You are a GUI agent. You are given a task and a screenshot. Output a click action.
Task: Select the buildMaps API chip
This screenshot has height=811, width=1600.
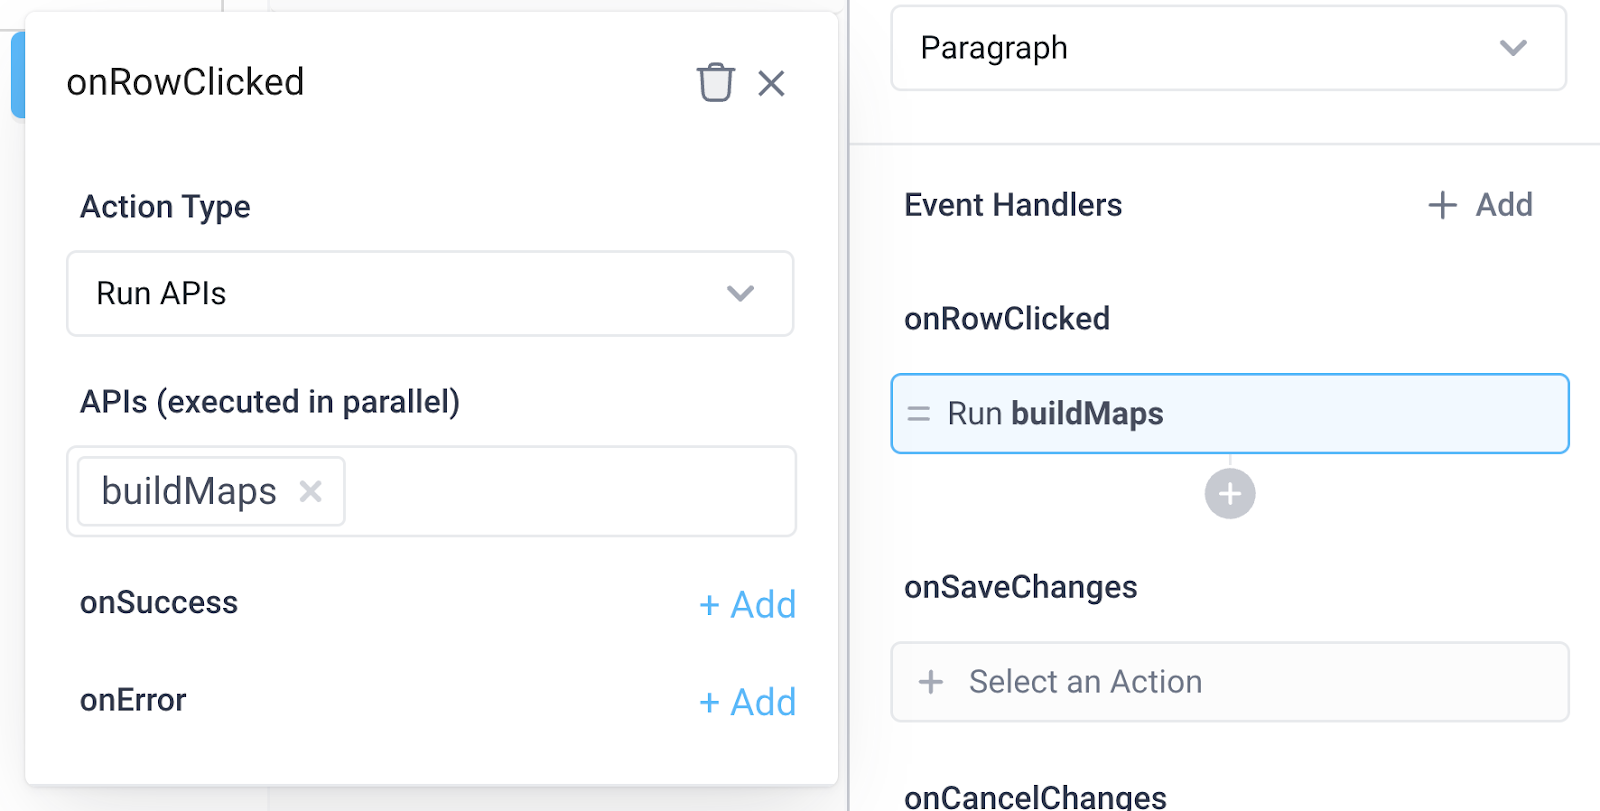tap(189, 491)
